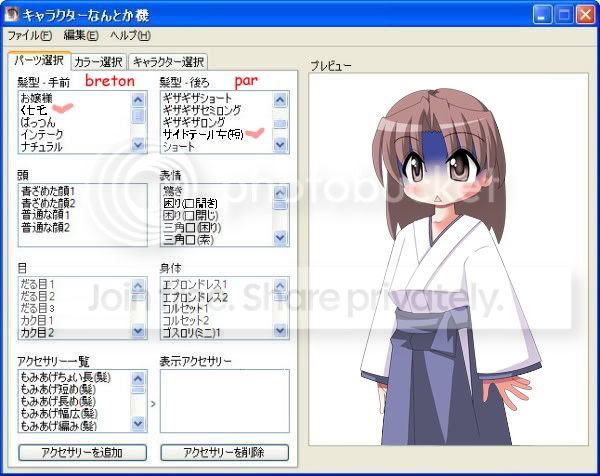Viewport: 600px width, 476px height.
Task: Click the arrow between accessory lists
Action: [153, 405]
